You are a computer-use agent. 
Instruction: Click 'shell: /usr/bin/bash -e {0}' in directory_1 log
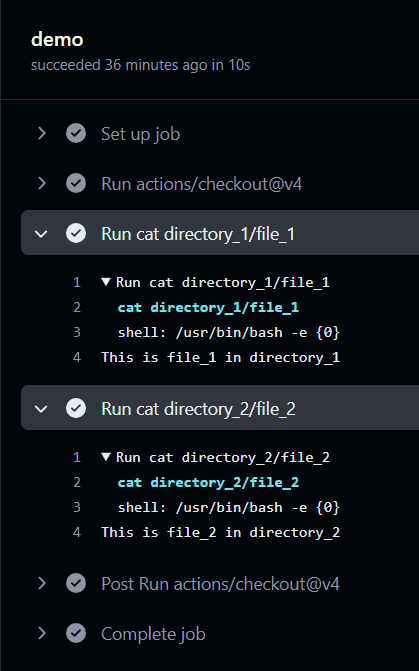click(229, 333)
